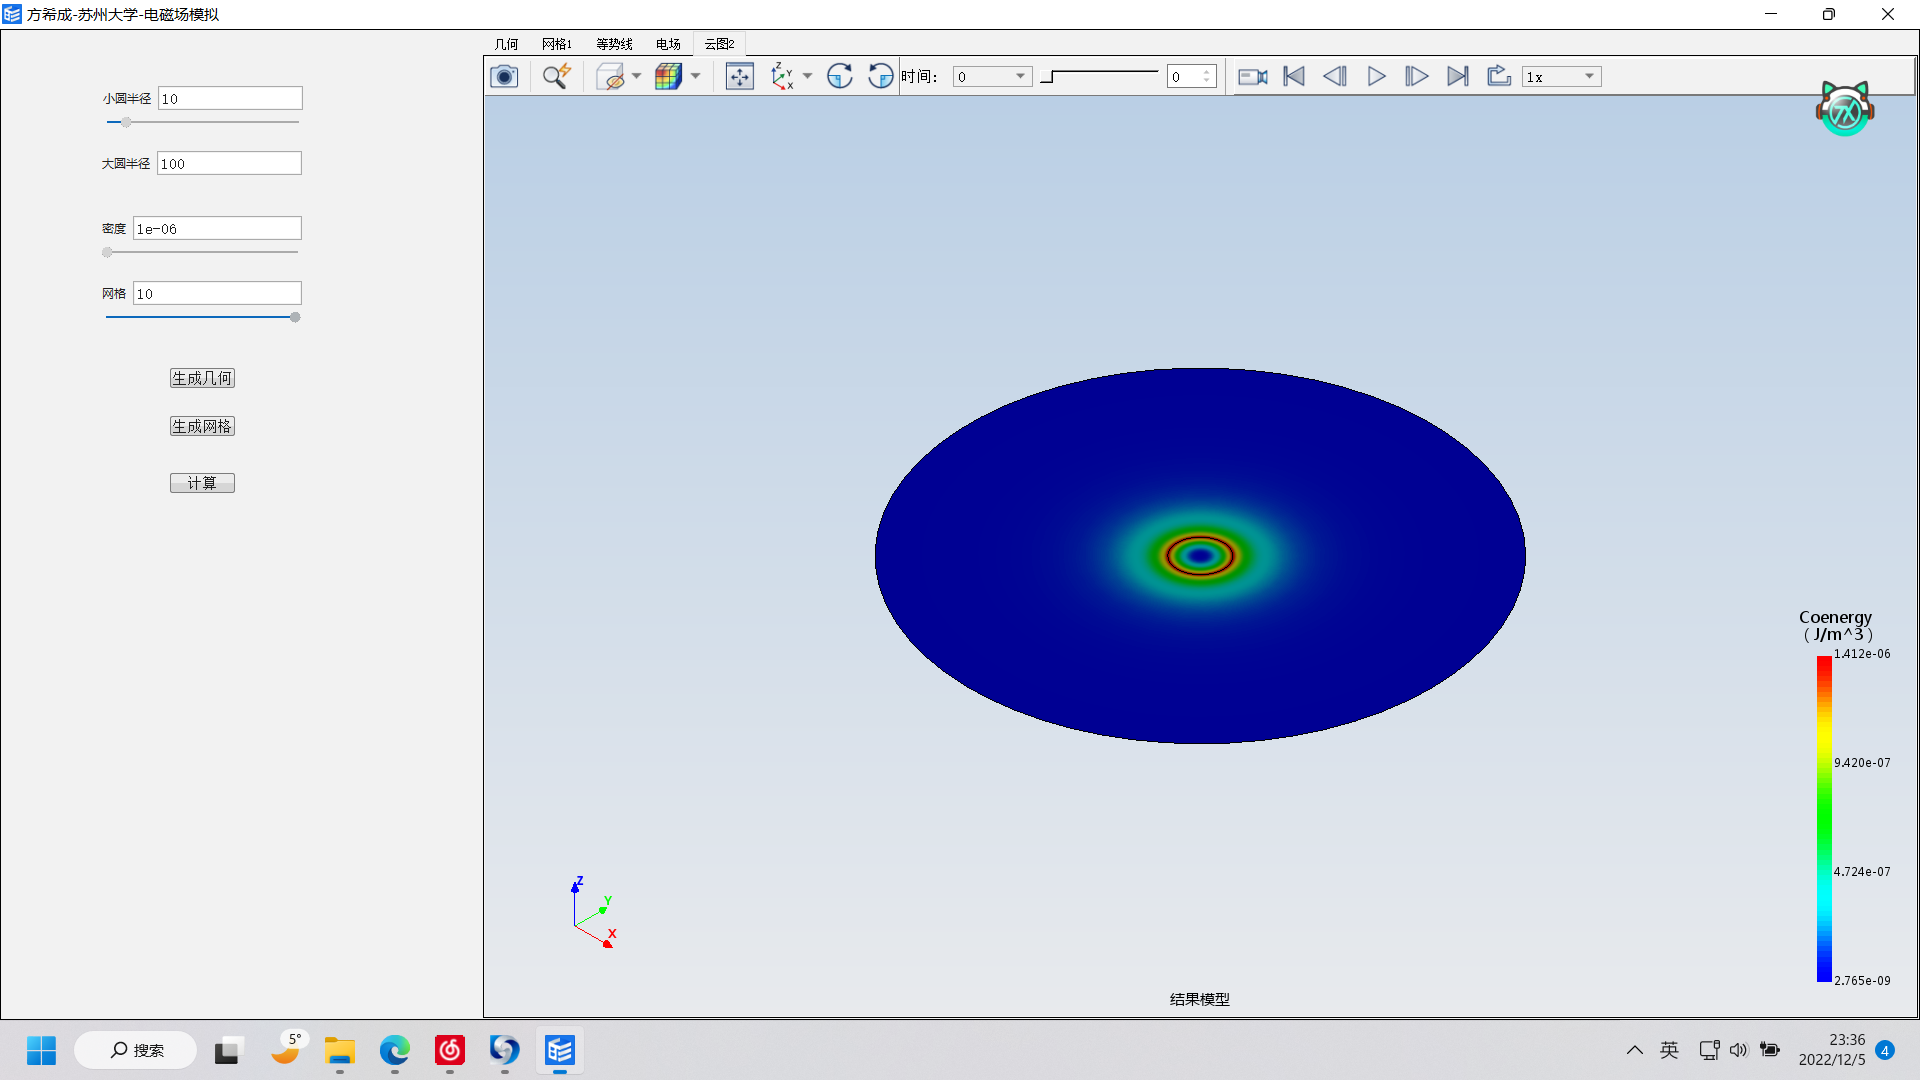Screen dimensions: 1920x1080
Task: Switch to the 云图2 tab
Action: point(719,44)
